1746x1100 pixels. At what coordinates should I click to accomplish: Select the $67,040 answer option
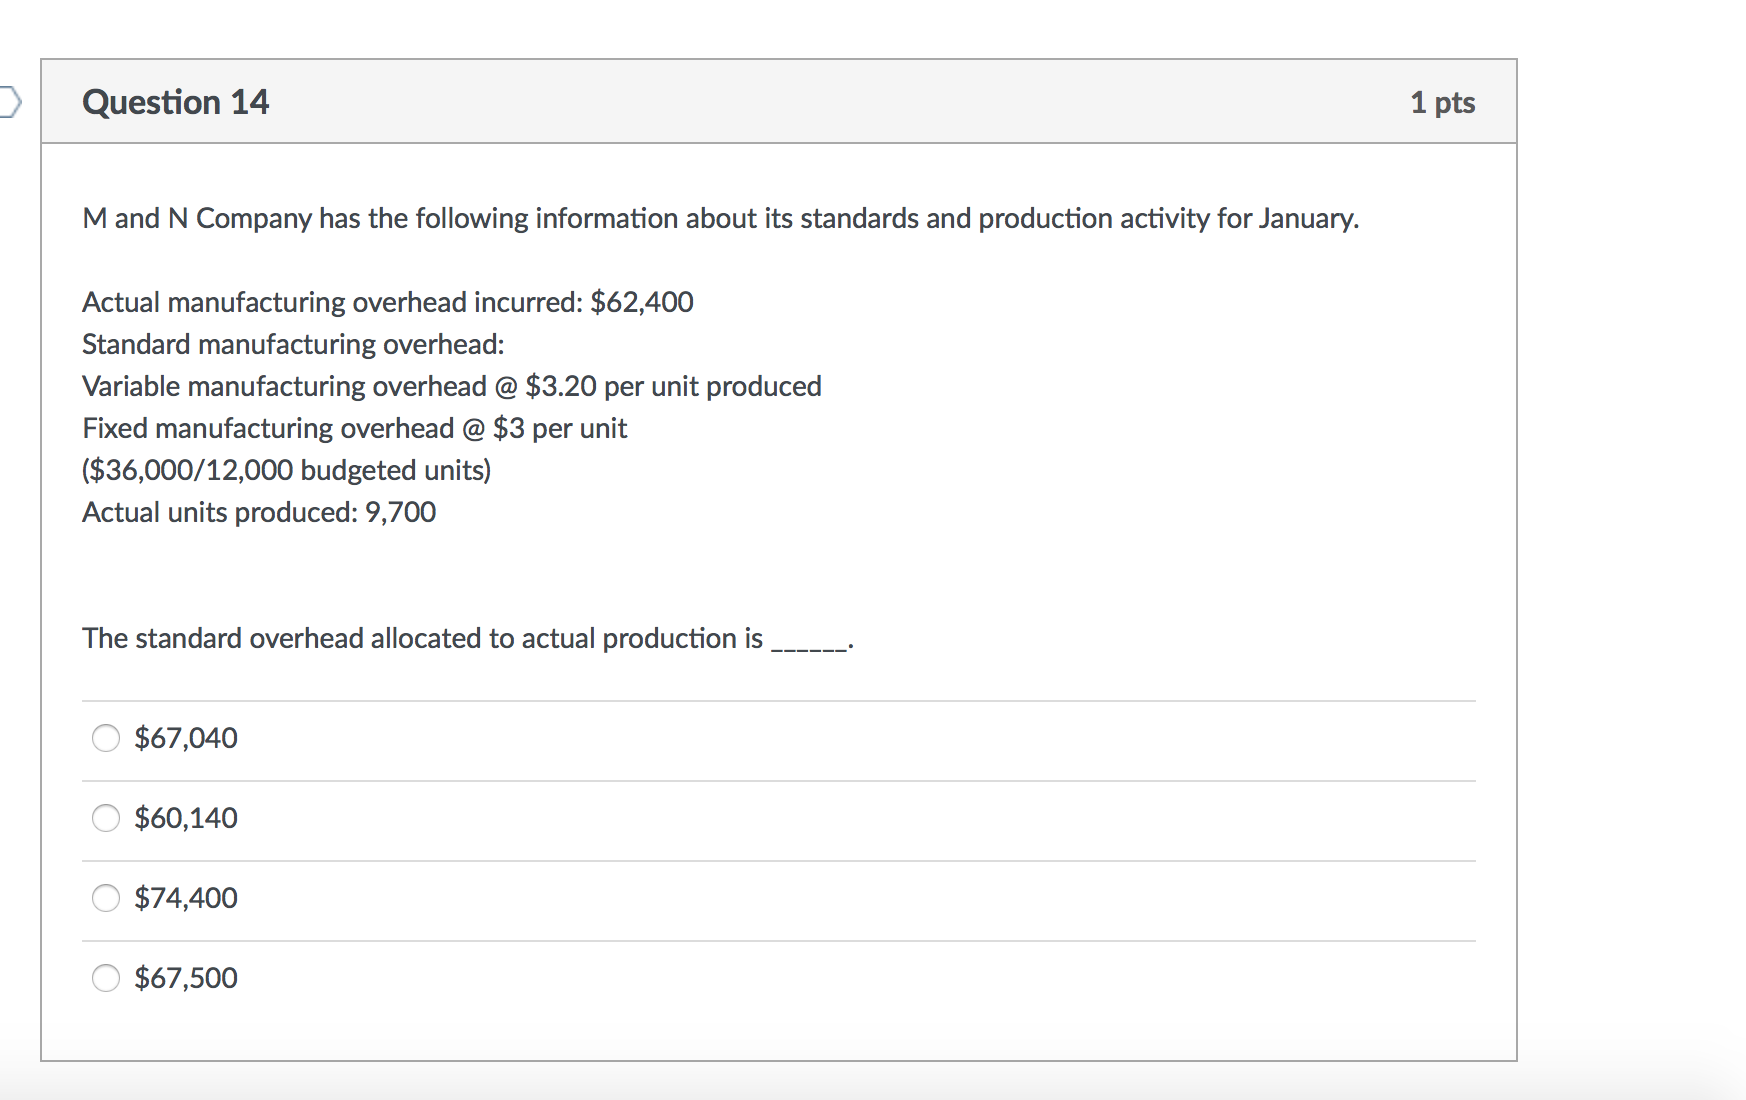pyautogui.click(x=106, y=738)
